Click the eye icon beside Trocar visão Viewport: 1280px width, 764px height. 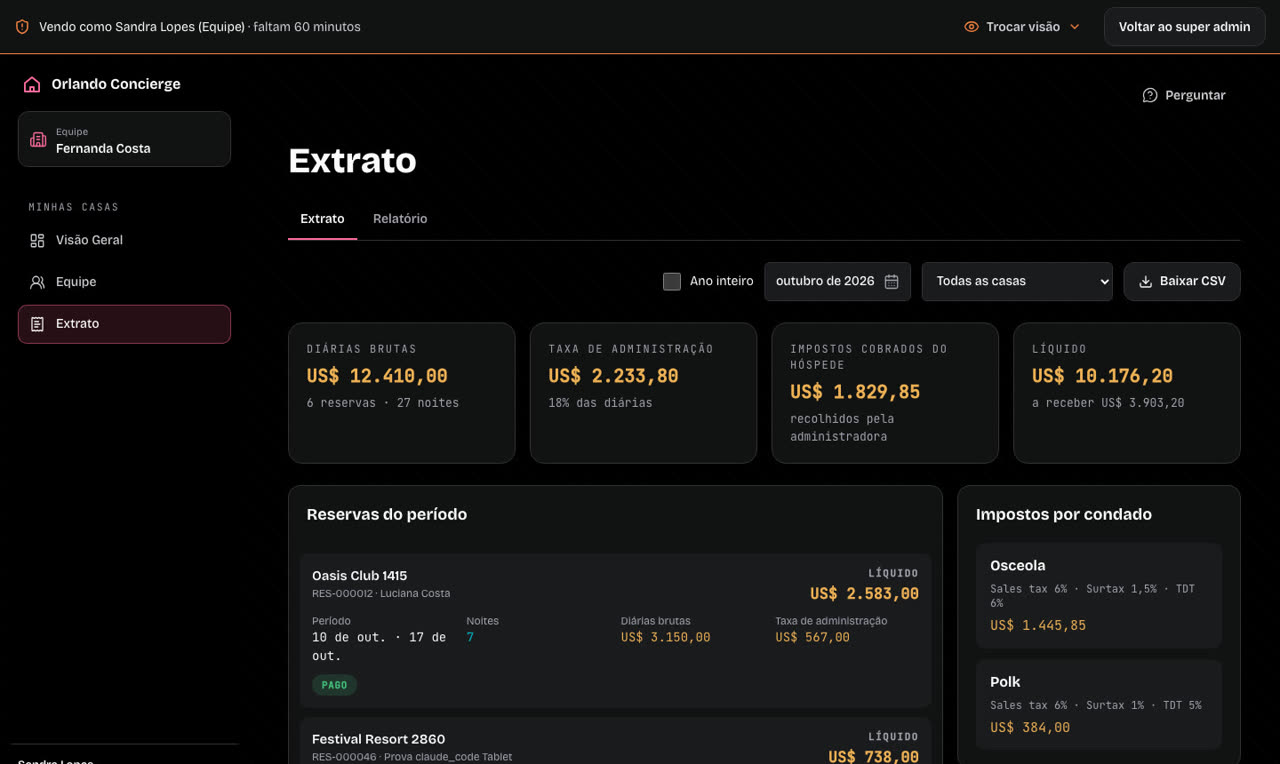pyautogui.click(x=971, y=27)
